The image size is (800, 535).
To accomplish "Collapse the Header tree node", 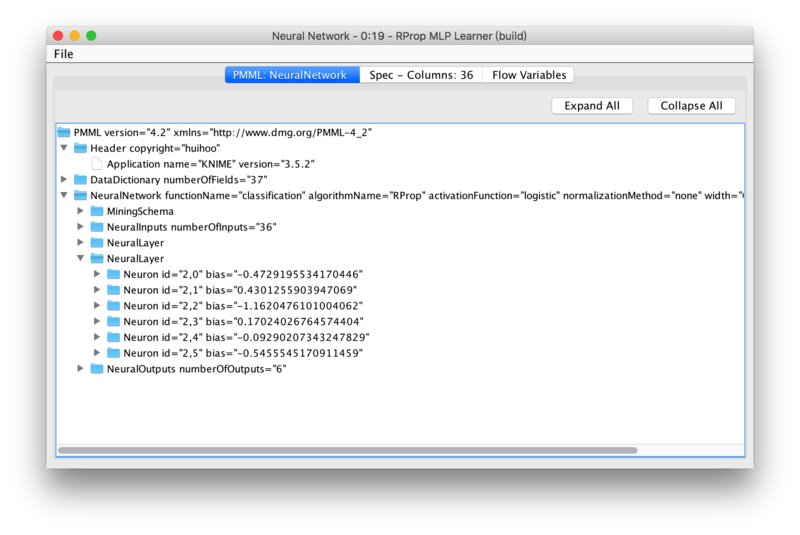I will (x=65, y=148).
